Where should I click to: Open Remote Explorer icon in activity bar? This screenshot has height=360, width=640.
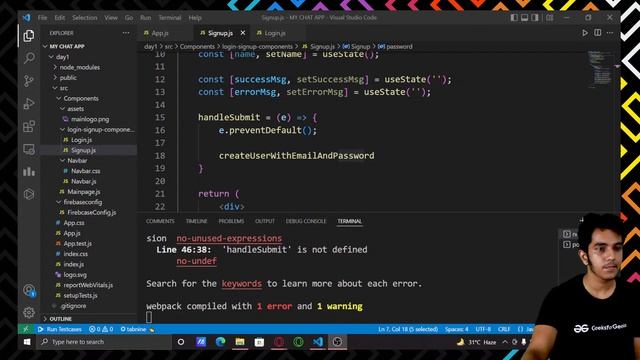pyautogui.click(x=29, y=149)
